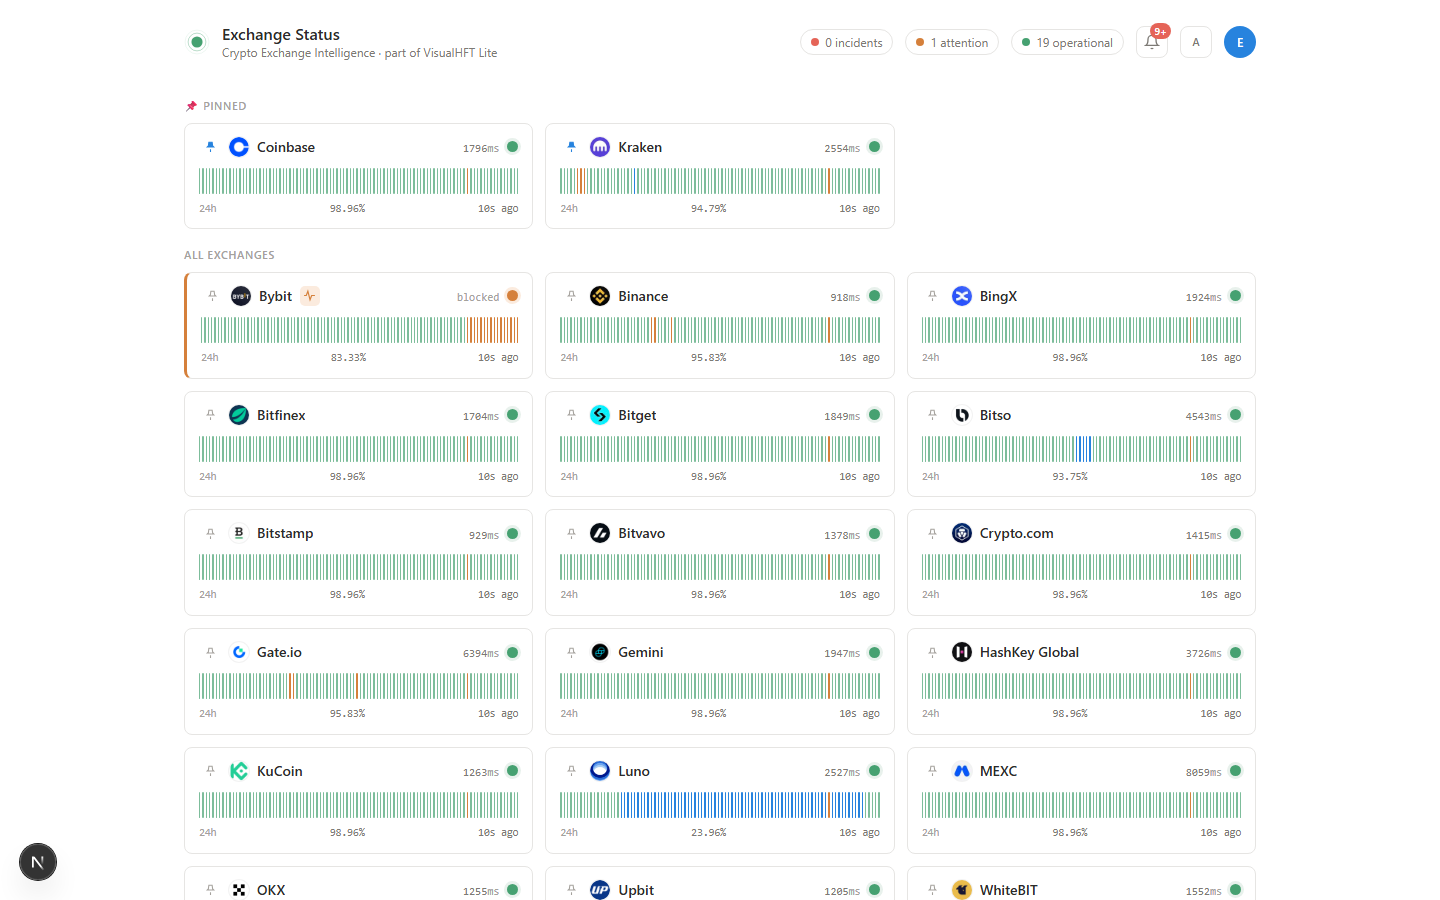Click the BingX logo icon
This screenshot has height=900, width=1440.
click(962, 296)
